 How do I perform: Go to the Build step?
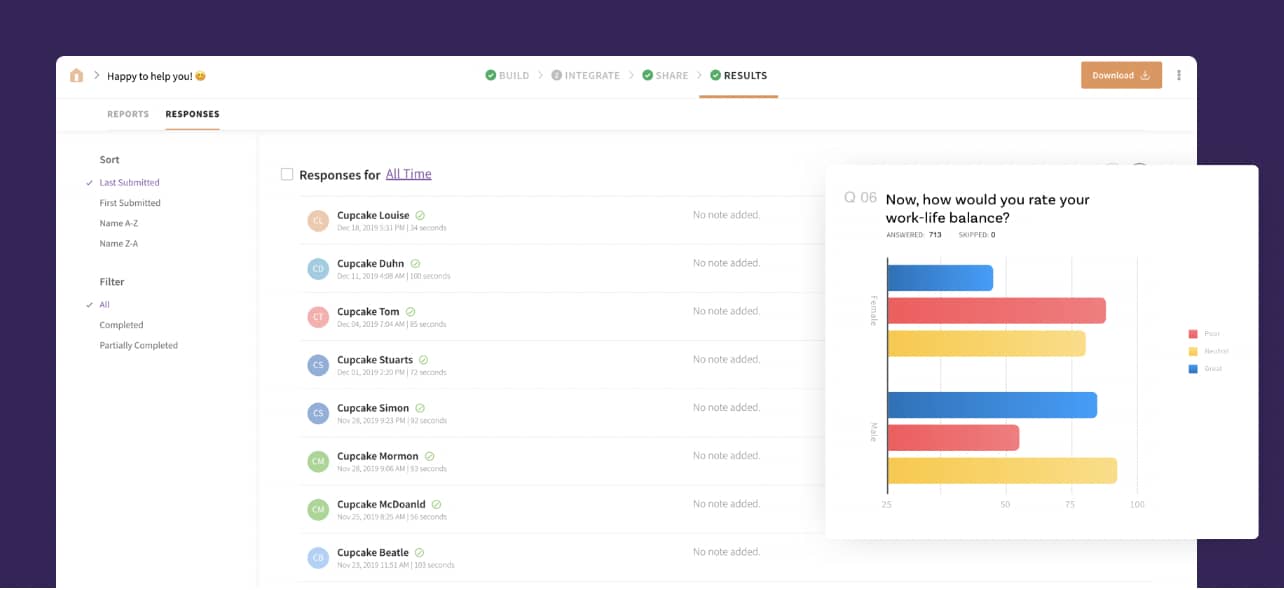507,76
